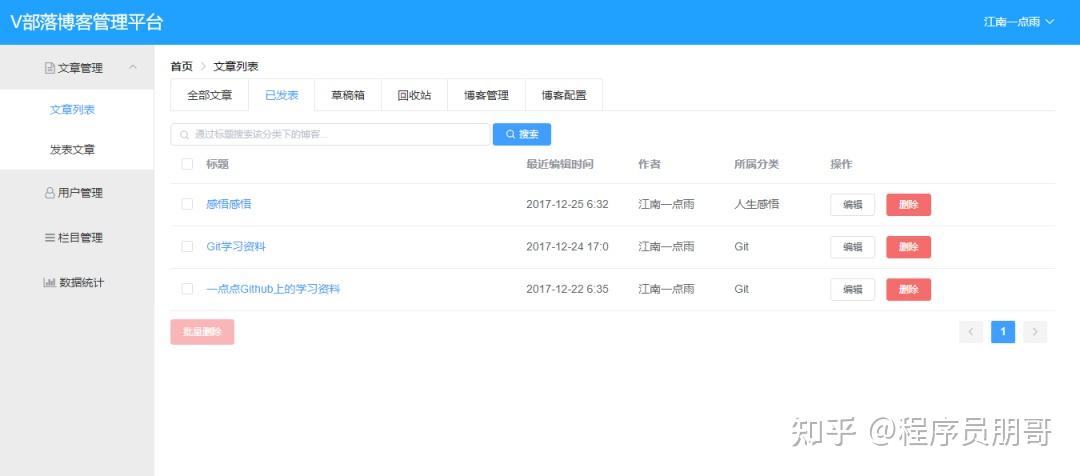Click the list icon beside 栏目管理
This screenshot has width=1080, height=476.
point(49,238)
